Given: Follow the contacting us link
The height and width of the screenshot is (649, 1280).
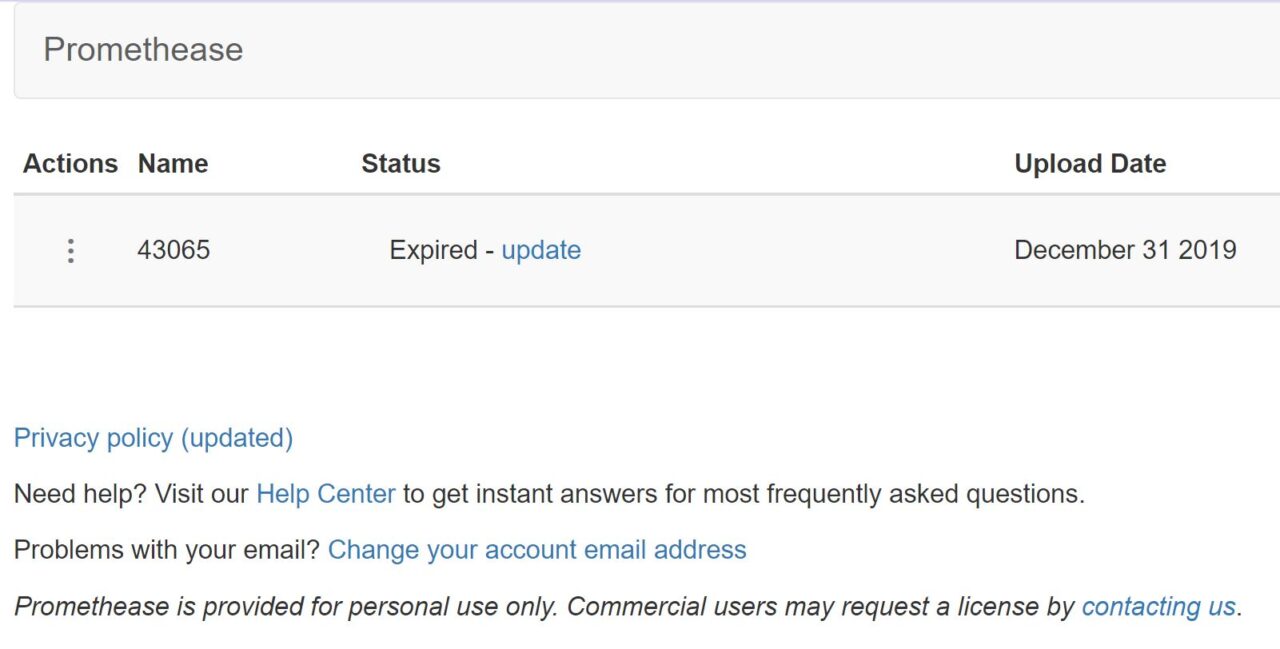Looking at the screenshot, I should (x=1158, y=606).
